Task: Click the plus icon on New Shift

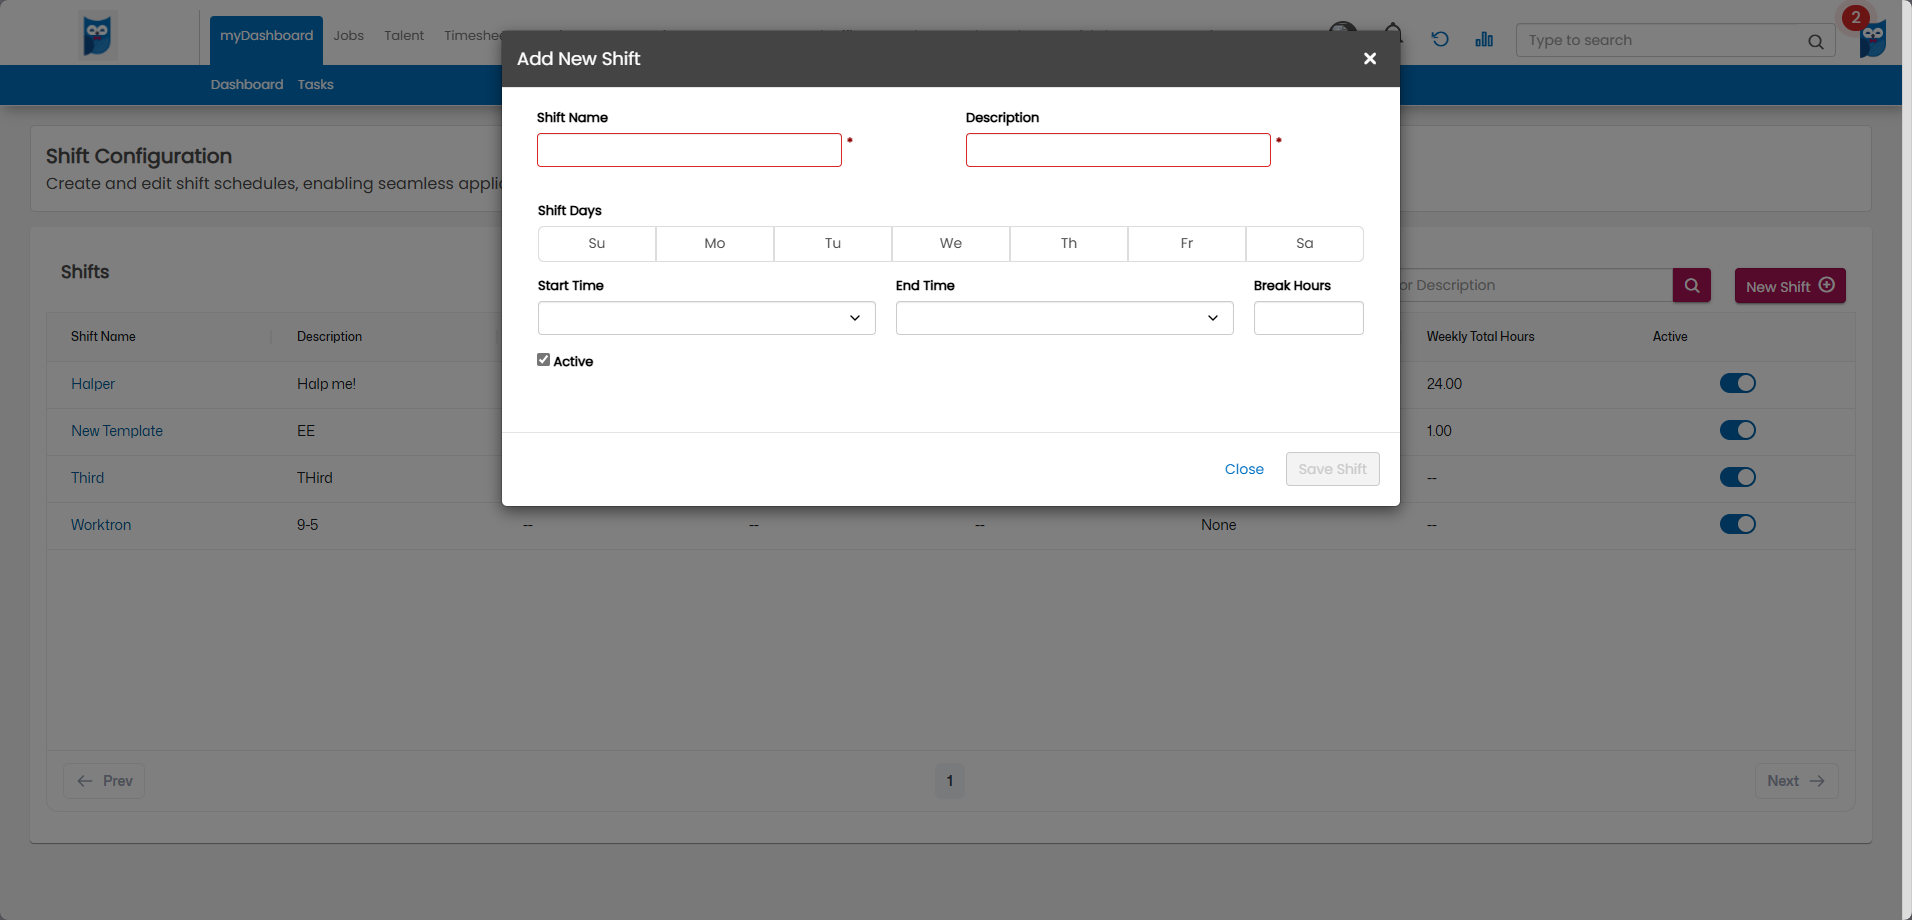Action: click(x=1827, y=286)
